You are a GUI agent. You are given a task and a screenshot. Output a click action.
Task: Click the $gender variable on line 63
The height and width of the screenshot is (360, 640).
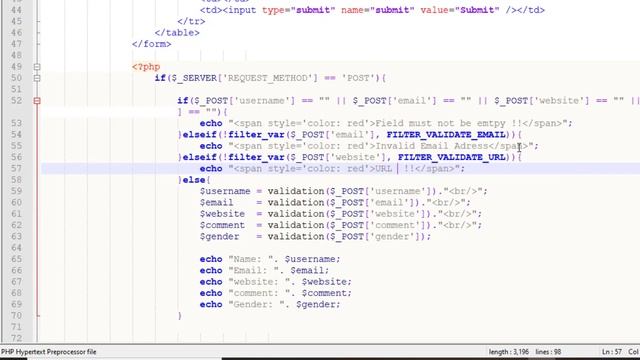tap(219, 236)
